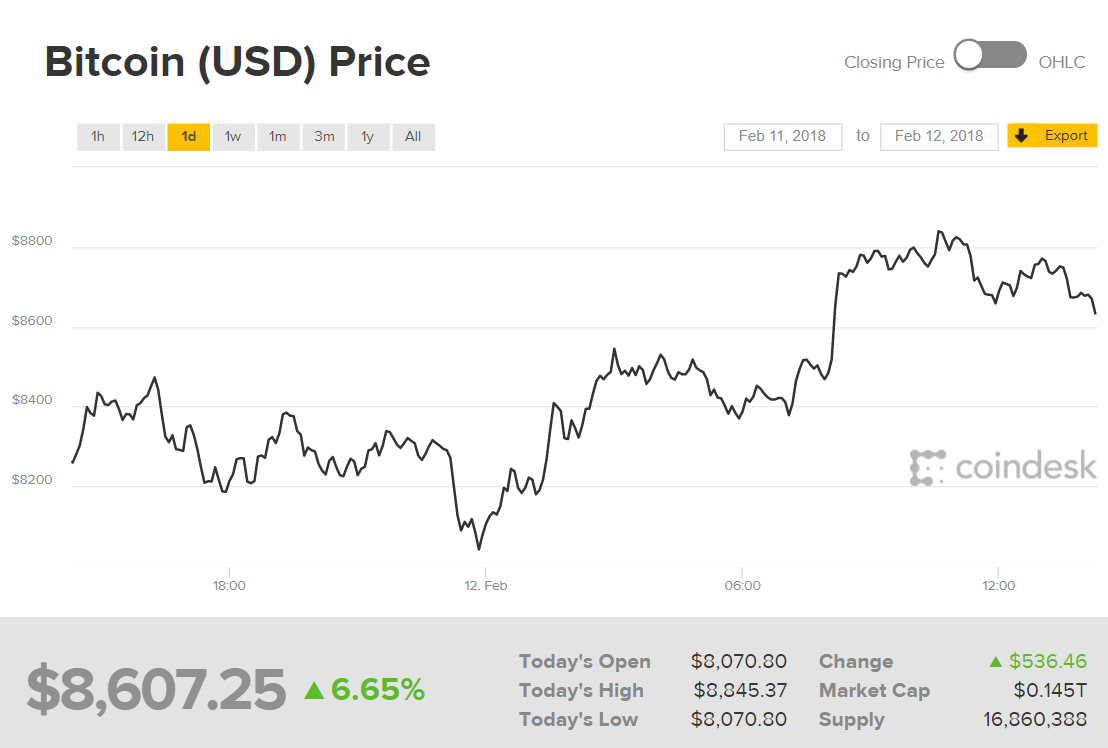Select the 1y time range
The height and width of the screenshot is (748, 1108).
coord(368,136)
